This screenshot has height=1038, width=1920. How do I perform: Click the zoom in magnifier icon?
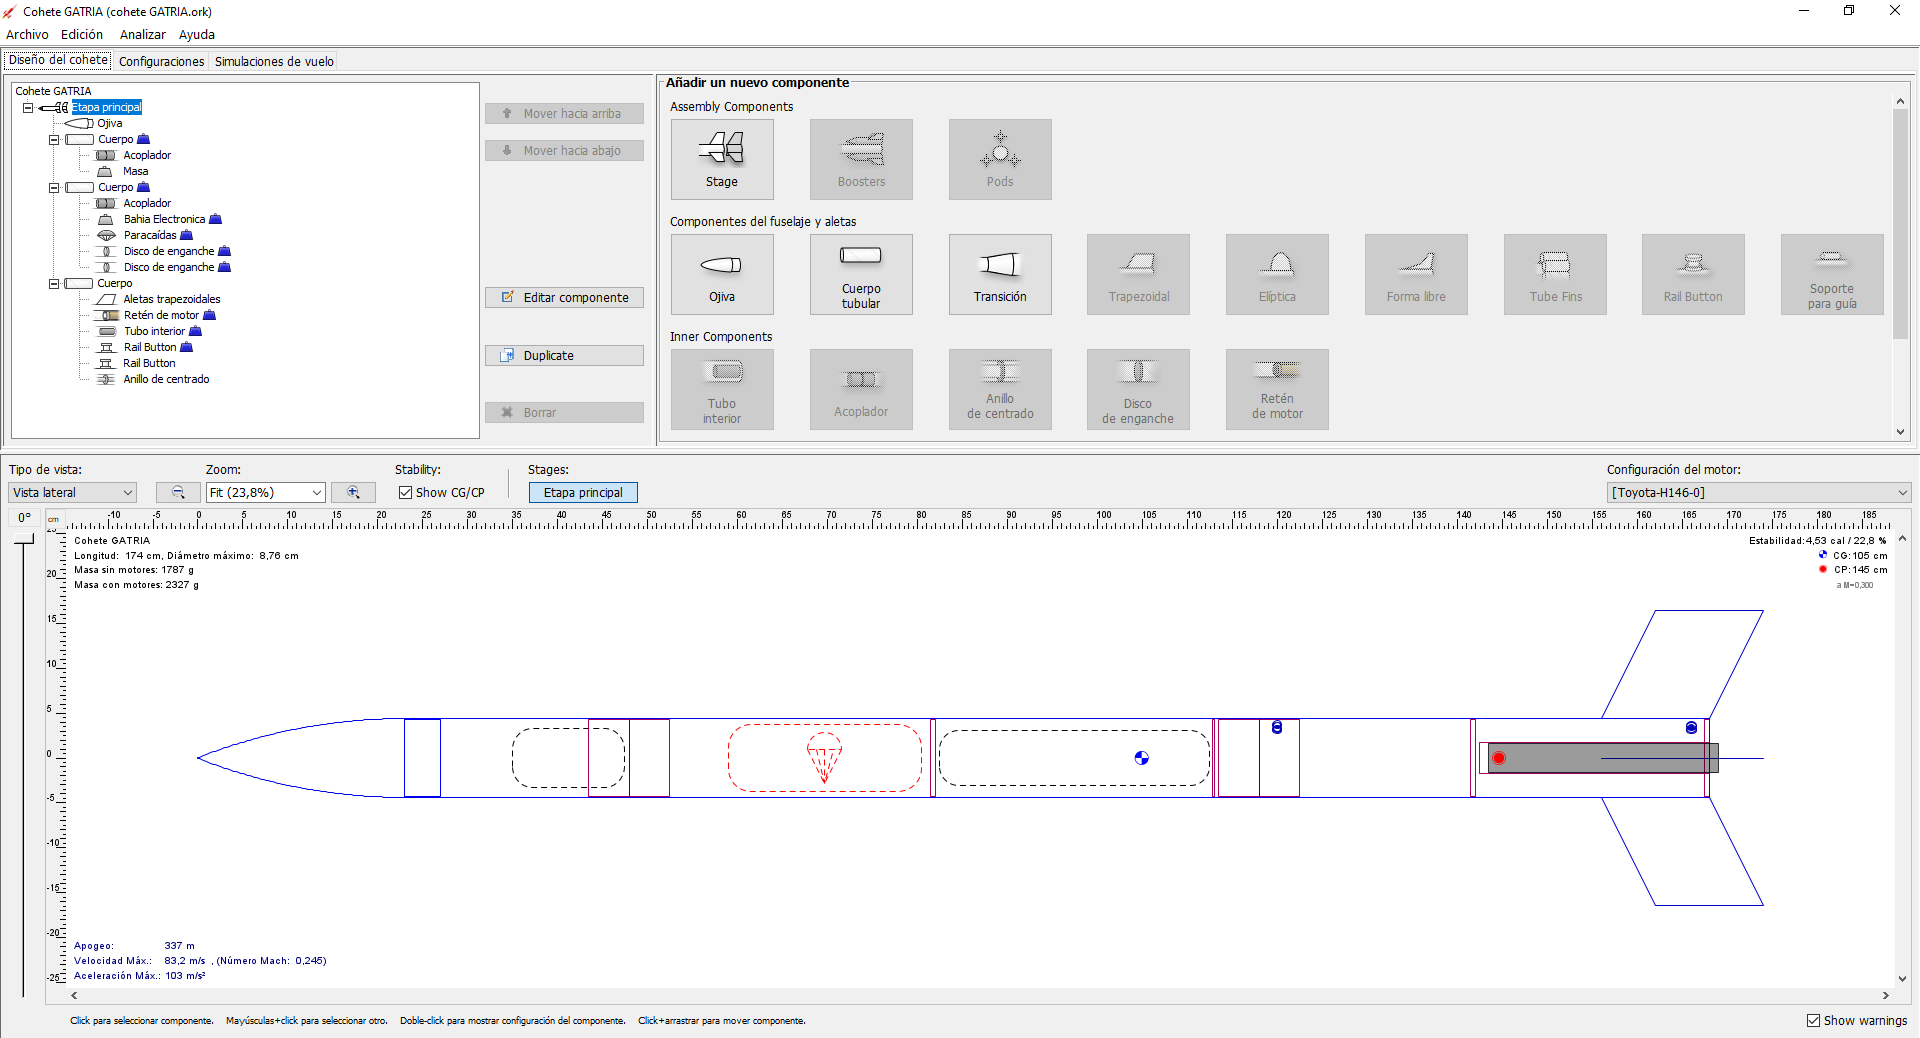353,492
